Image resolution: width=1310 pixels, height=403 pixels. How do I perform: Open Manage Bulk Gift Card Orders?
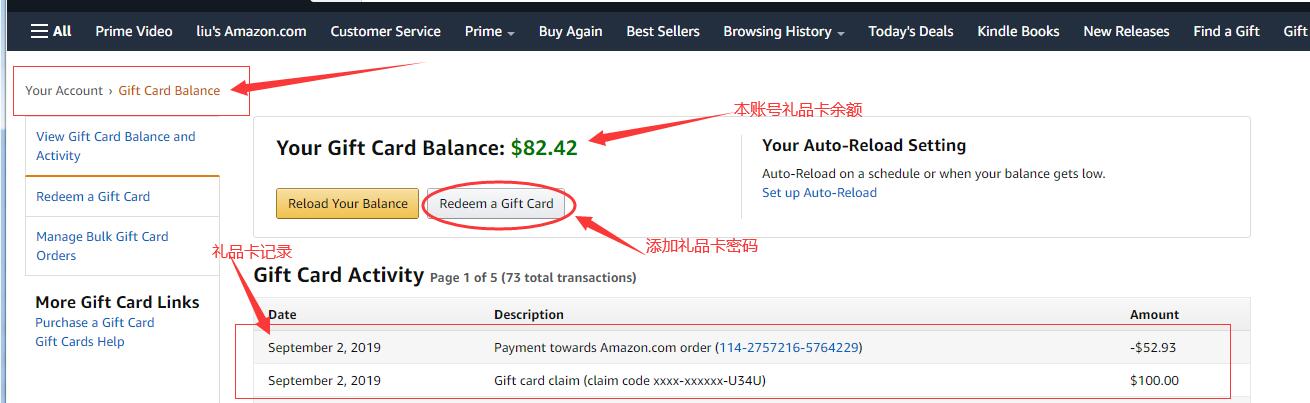[x=102, y=246]
